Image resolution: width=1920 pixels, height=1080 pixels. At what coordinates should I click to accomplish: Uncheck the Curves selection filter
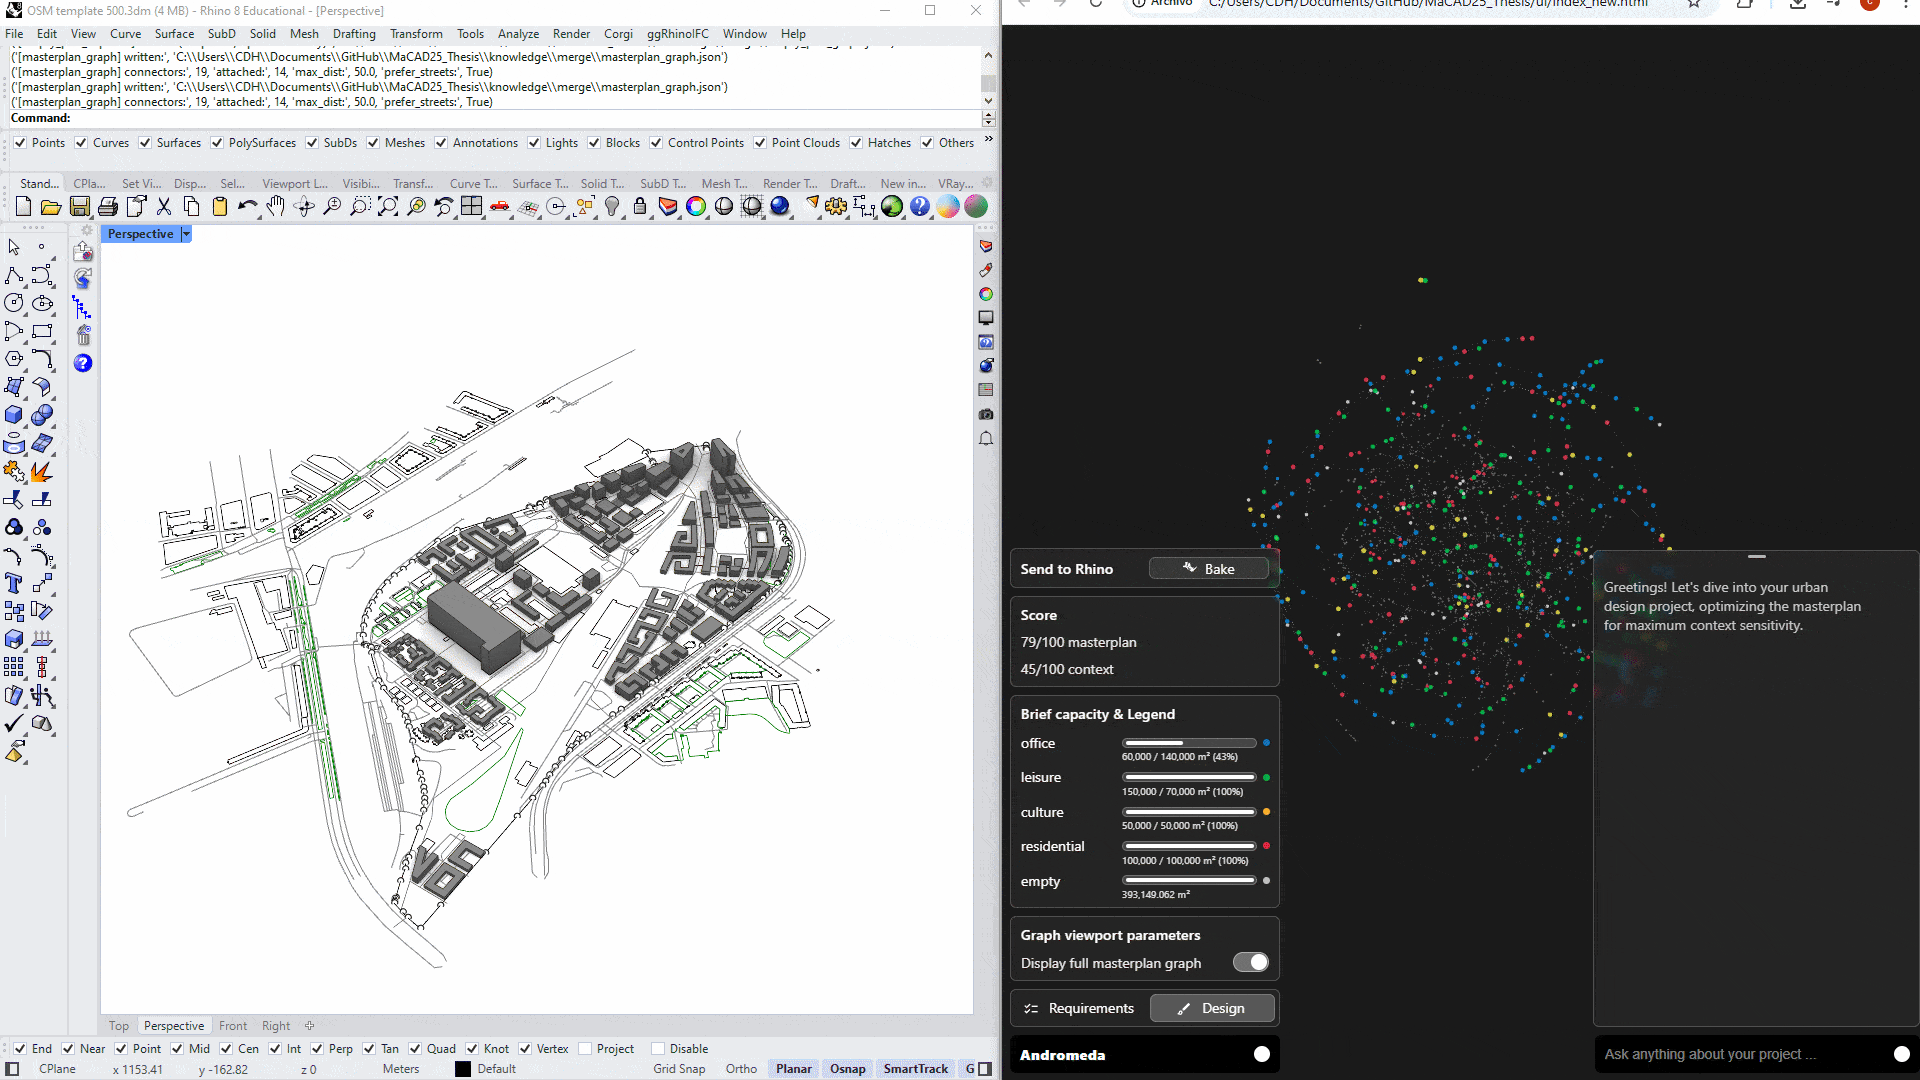[82, 143]
